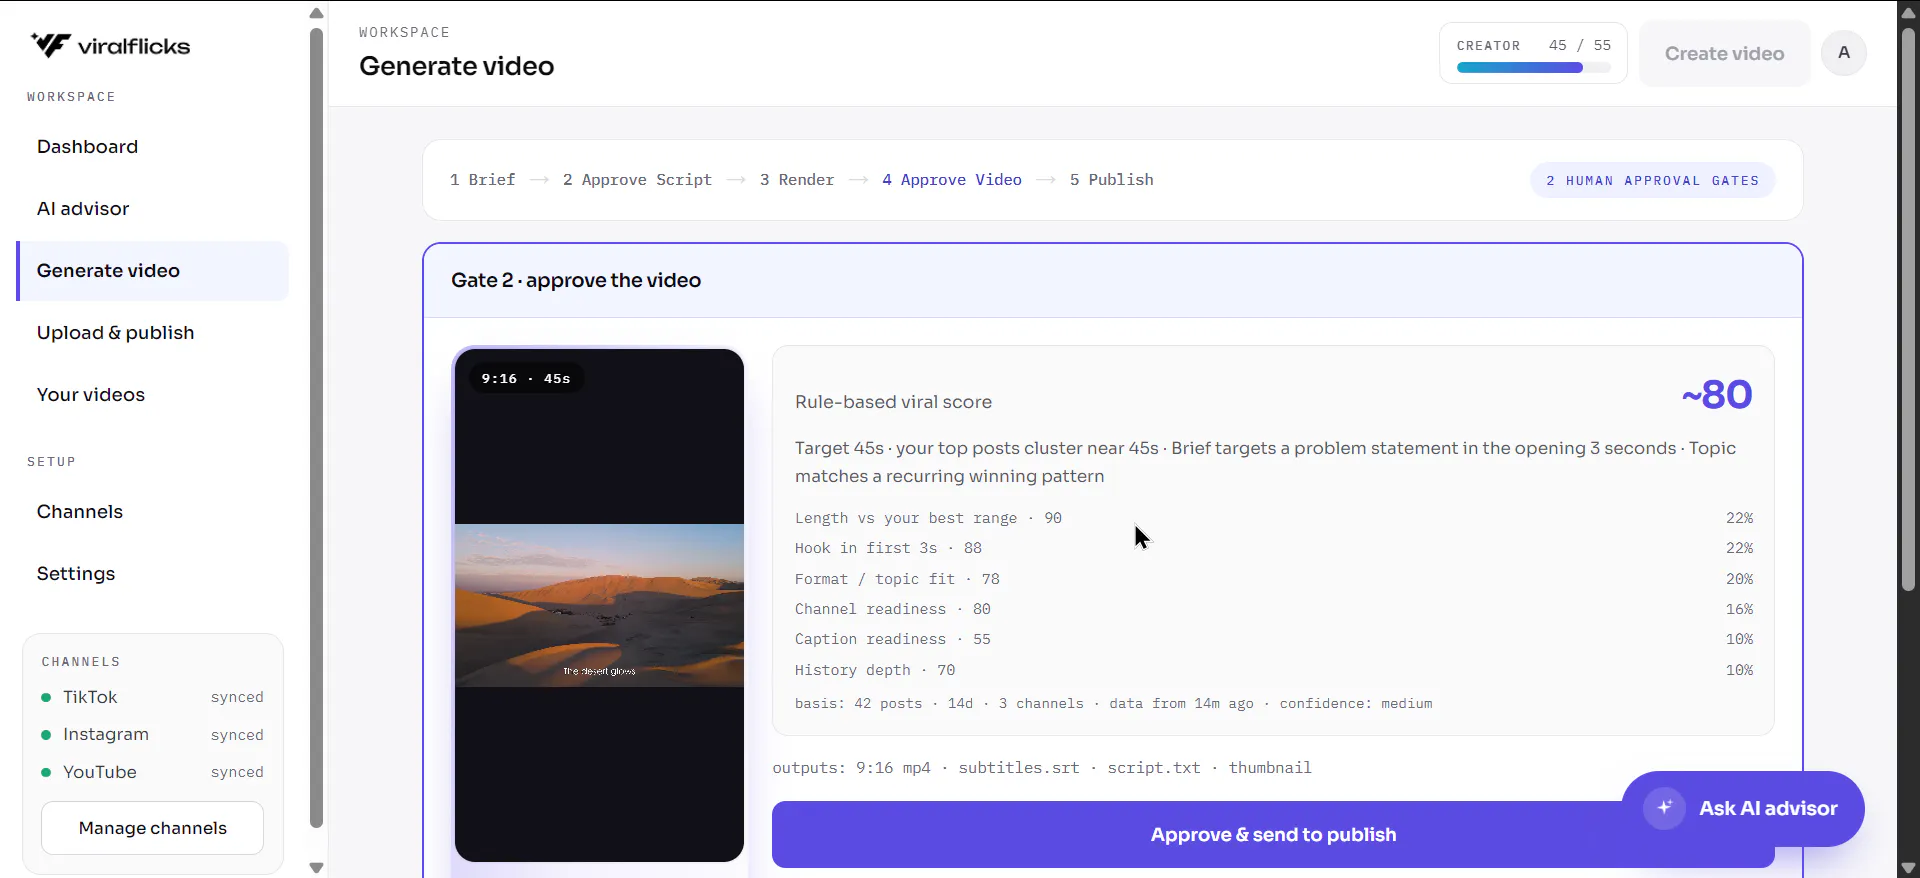
Task: Go to AI advisor page
Action: (x=152, y=209)
